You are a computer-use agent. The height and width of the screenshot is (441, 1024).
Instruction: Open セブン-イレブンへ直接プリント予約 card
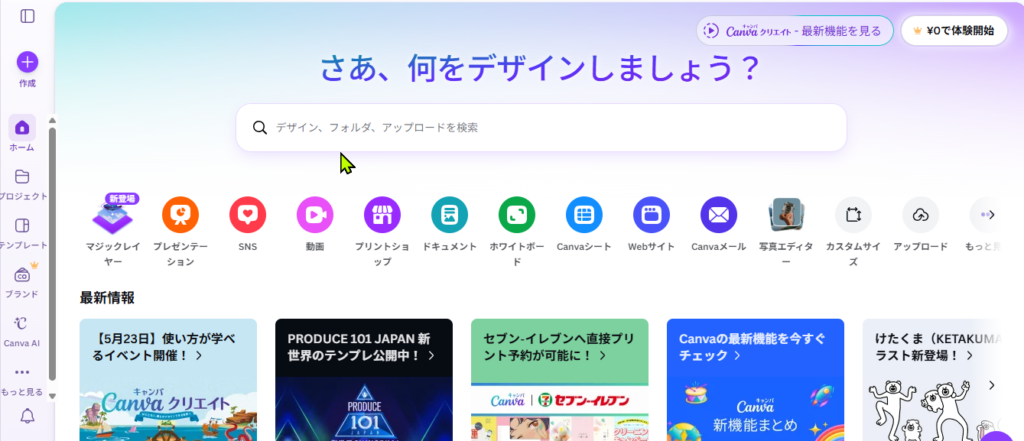tap(560, 380)
